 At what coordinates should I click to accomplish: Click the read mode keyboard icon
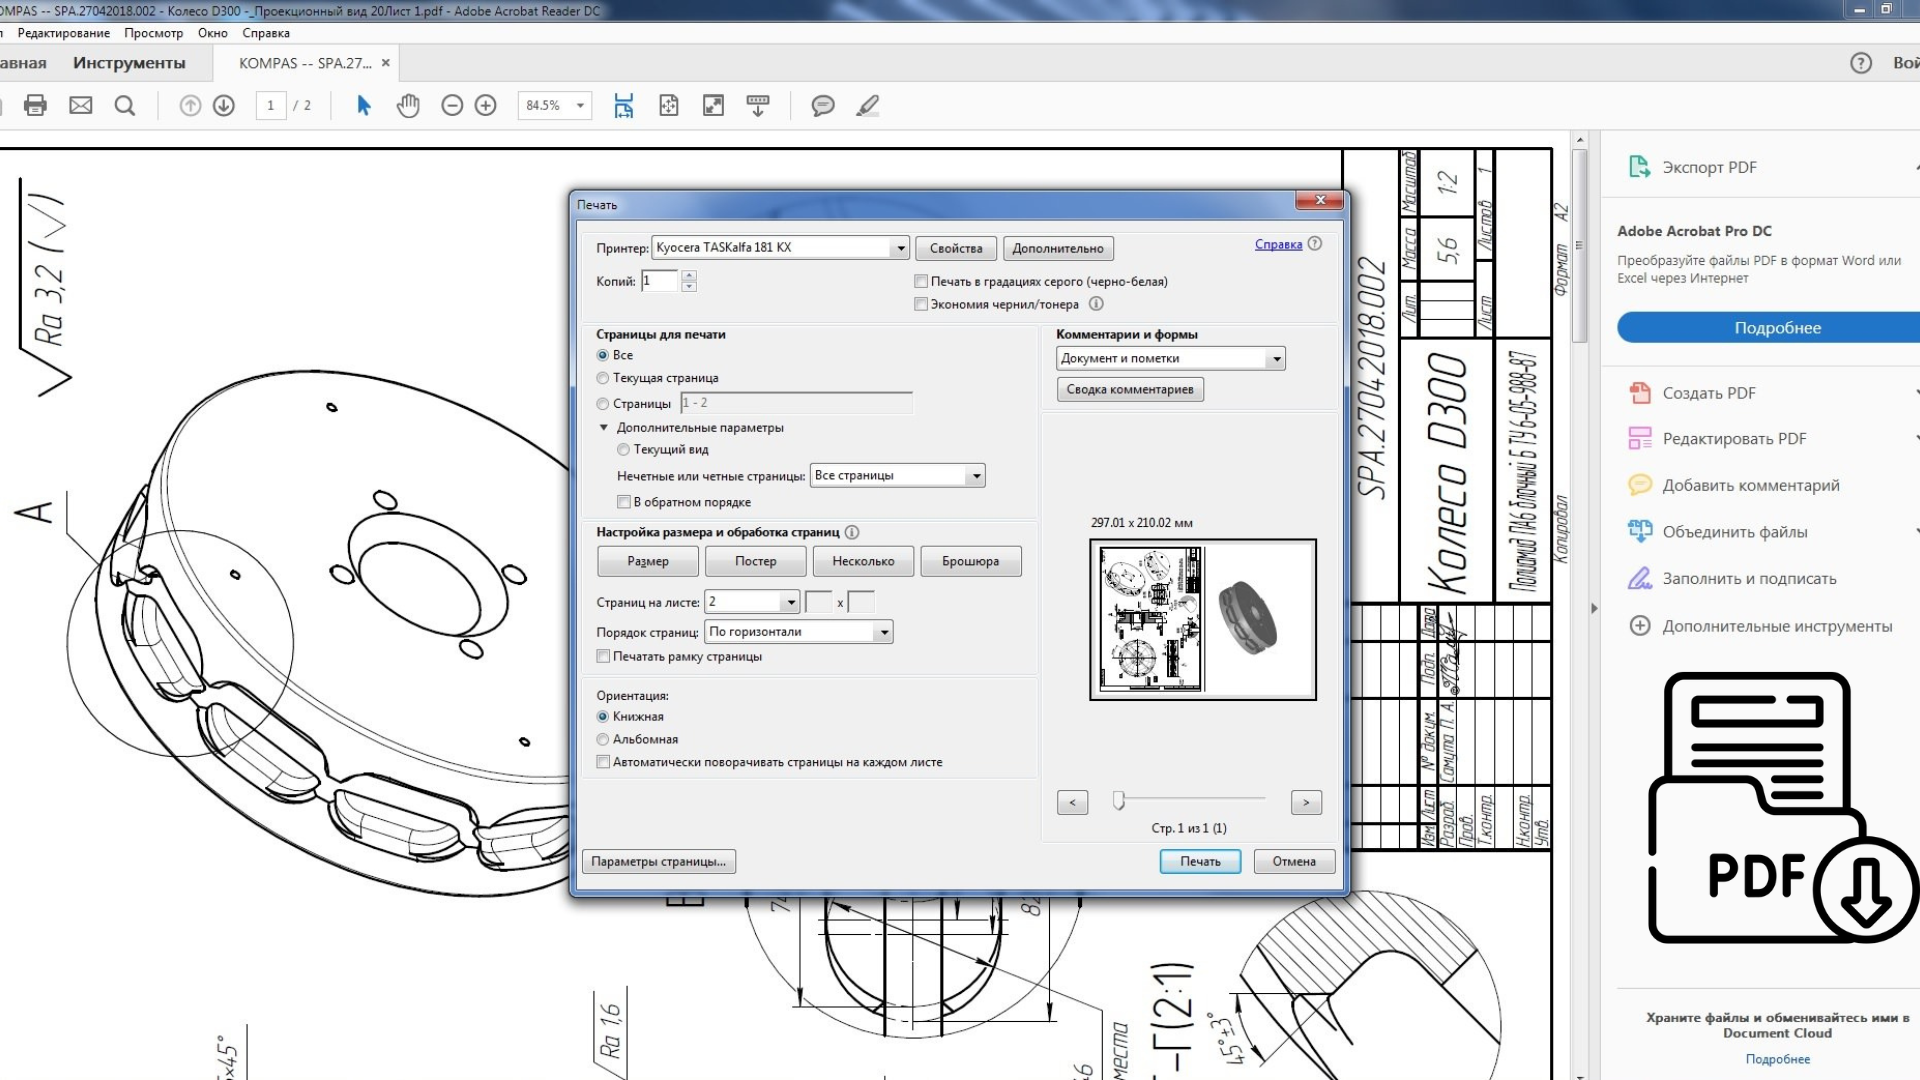point(758,105)
